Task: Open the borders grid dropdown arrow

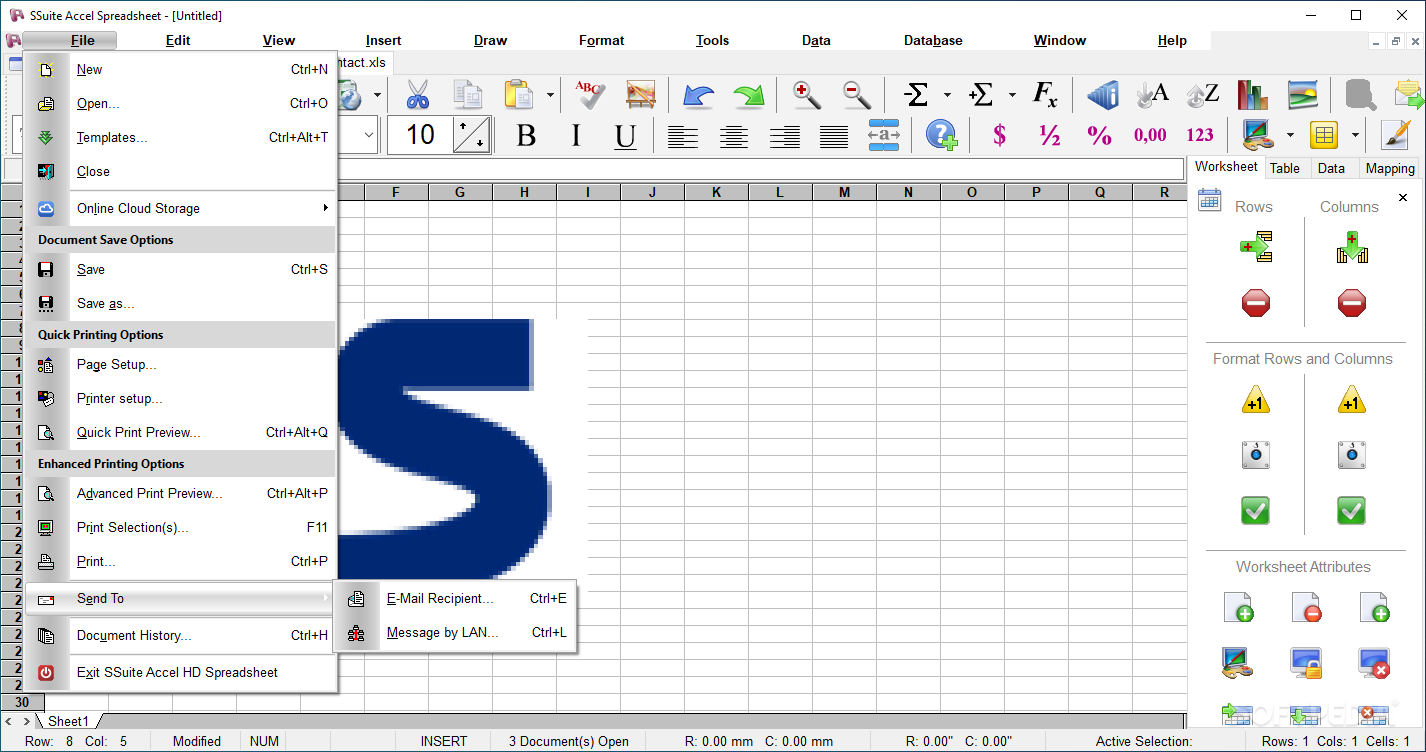Action: coord(1355,135)
